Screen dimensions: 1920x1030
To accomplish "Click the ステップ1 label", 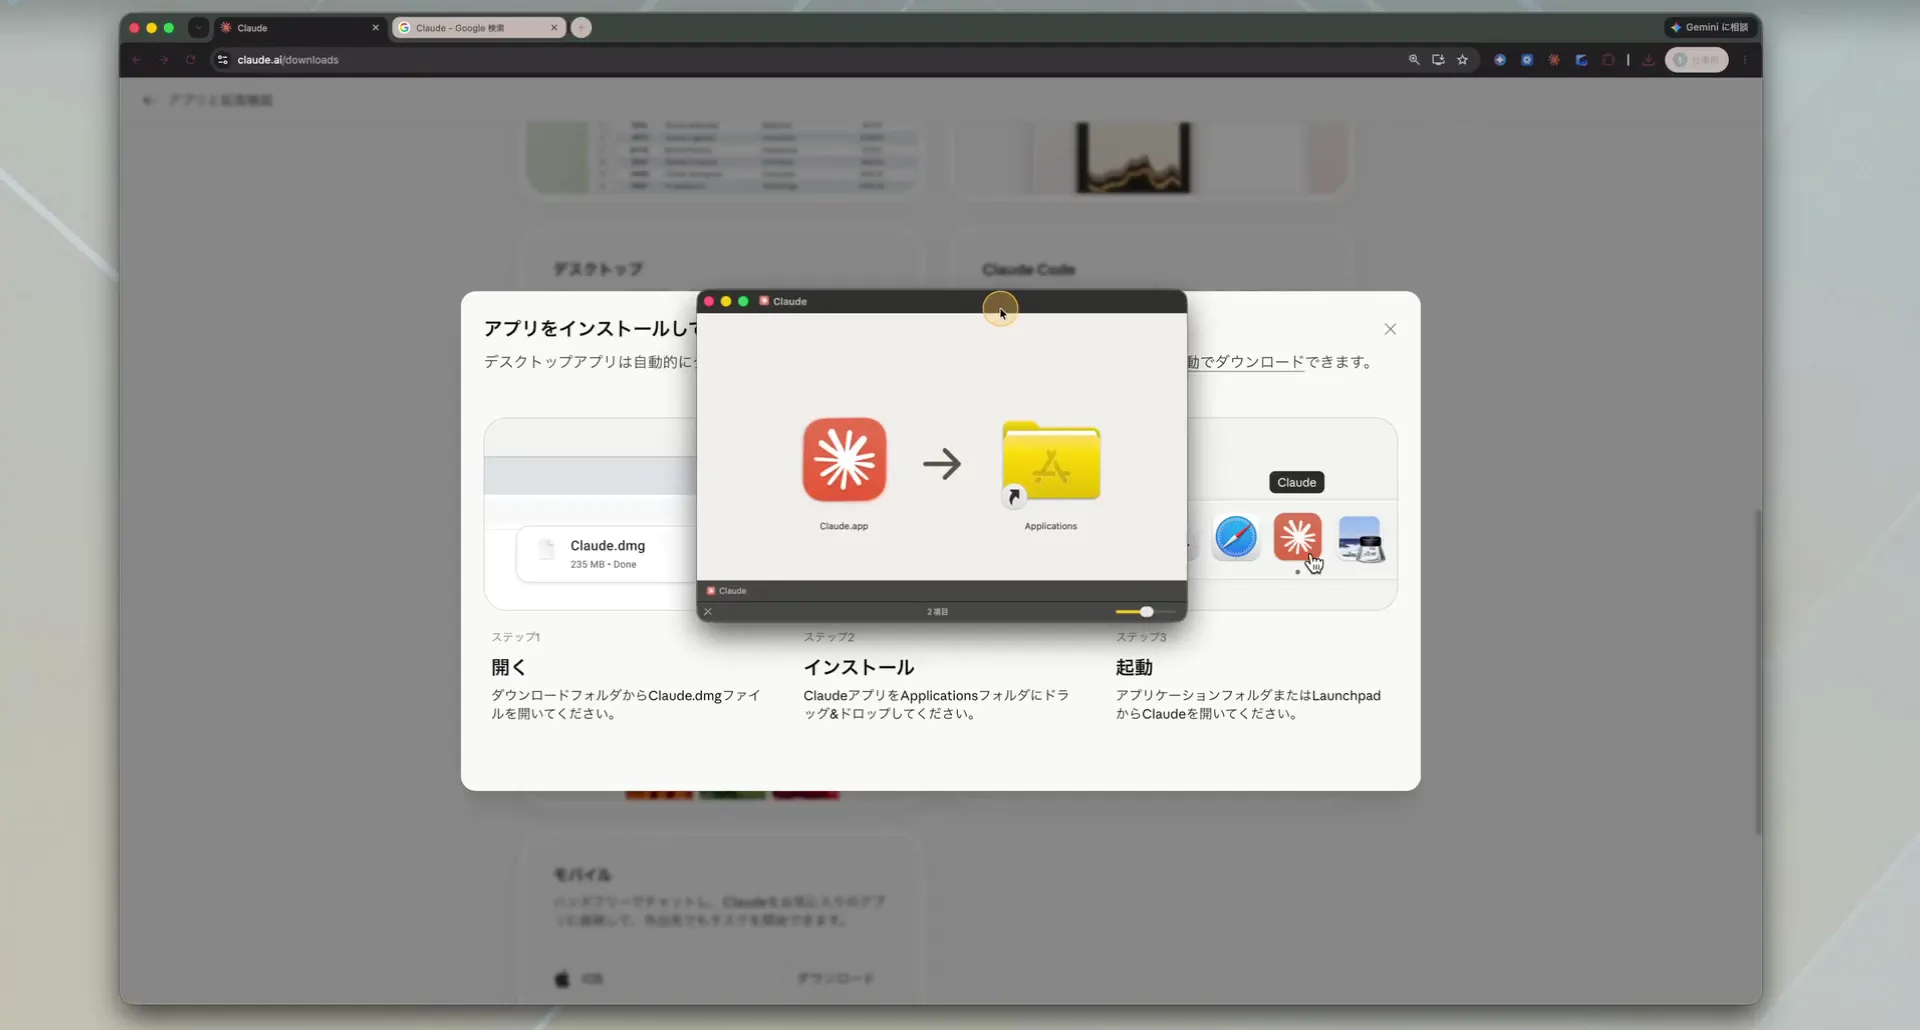I will pos(516,637).
